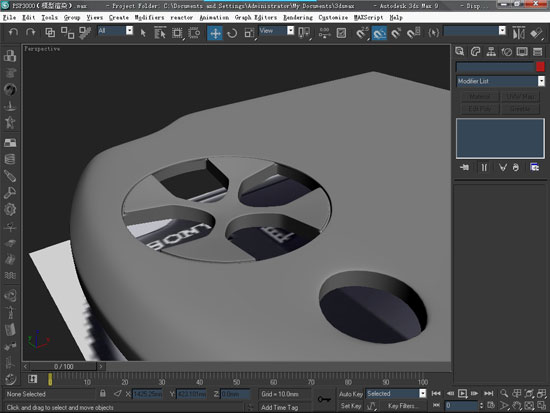Viewport: 550px width, 413px height.
Task: Activate the Select and Link tool
Action: 50,33
